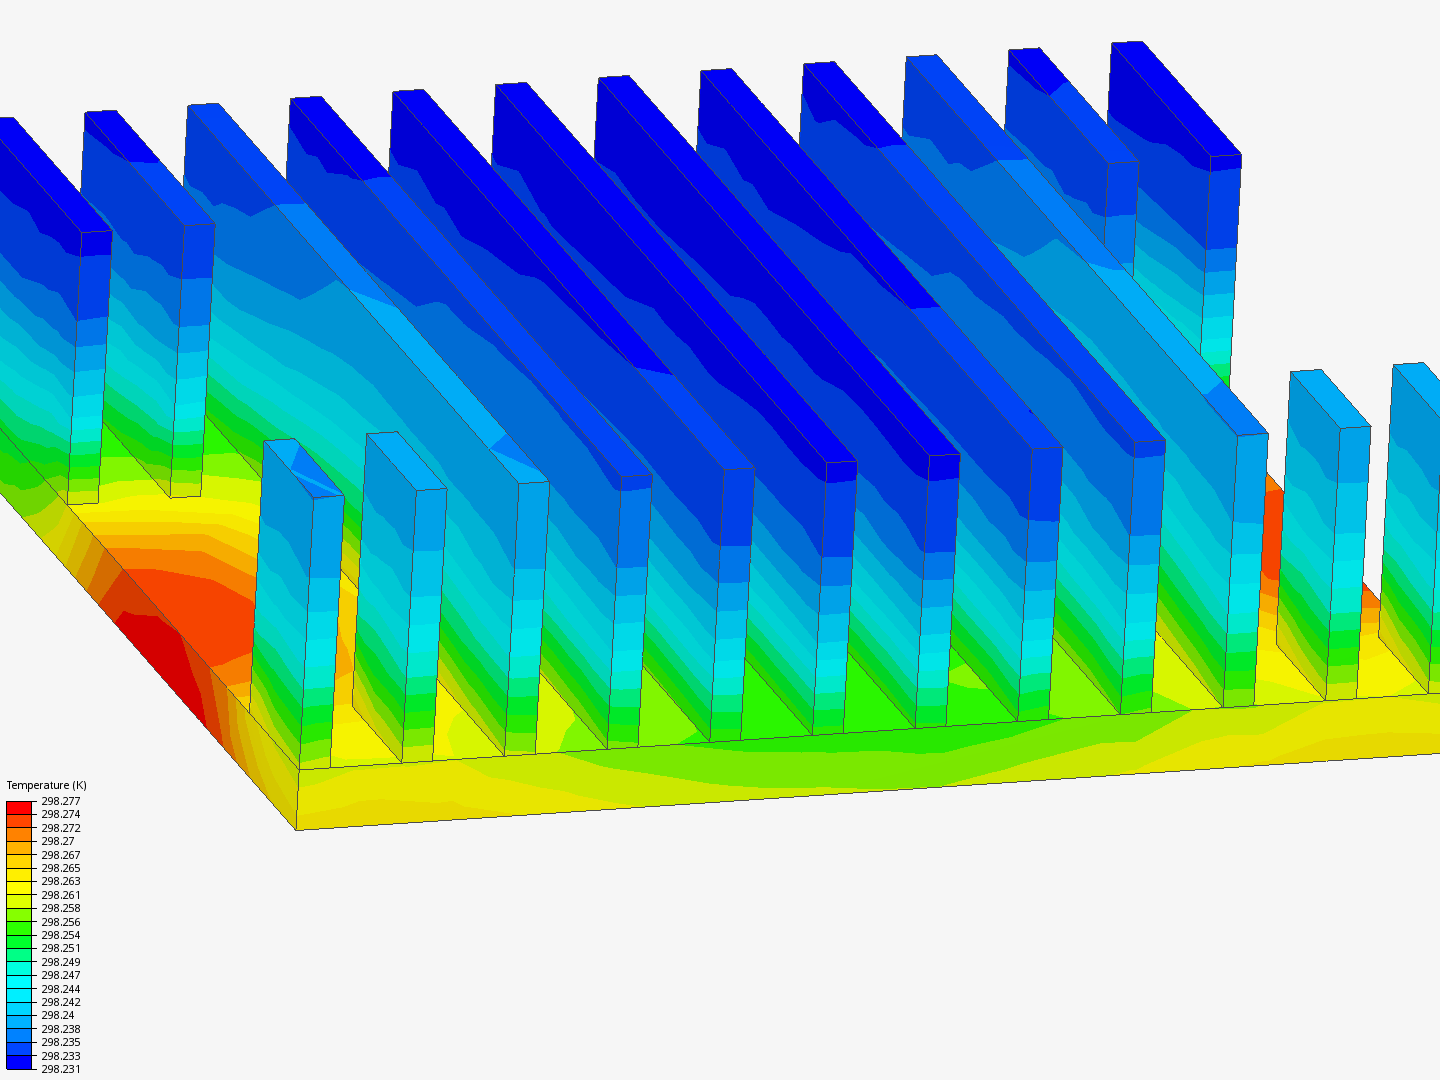Click the 298.267 legend value
The height and width of the screenshot is (1080, 1440).
pos(61,855)
